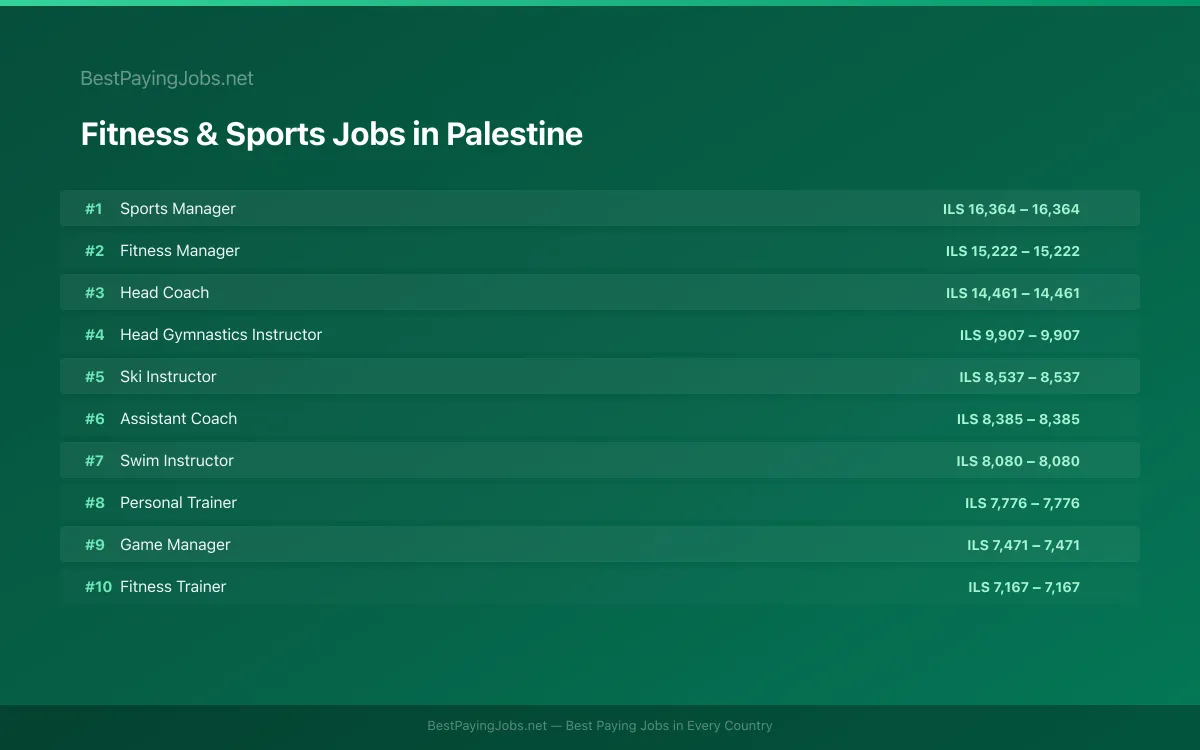The height and width of the screenshot is (750, 1200).
Task: Click the BestPayingJobs.net header text
Action: pyautogui.click(x=167, y=78)
